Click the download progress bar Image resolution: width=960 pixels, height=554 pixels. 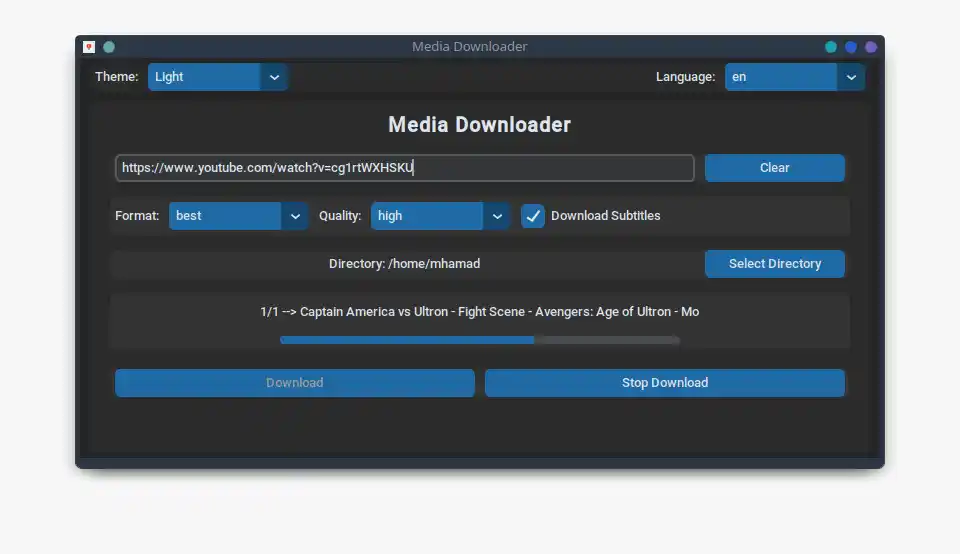click(x=479, y=340)
